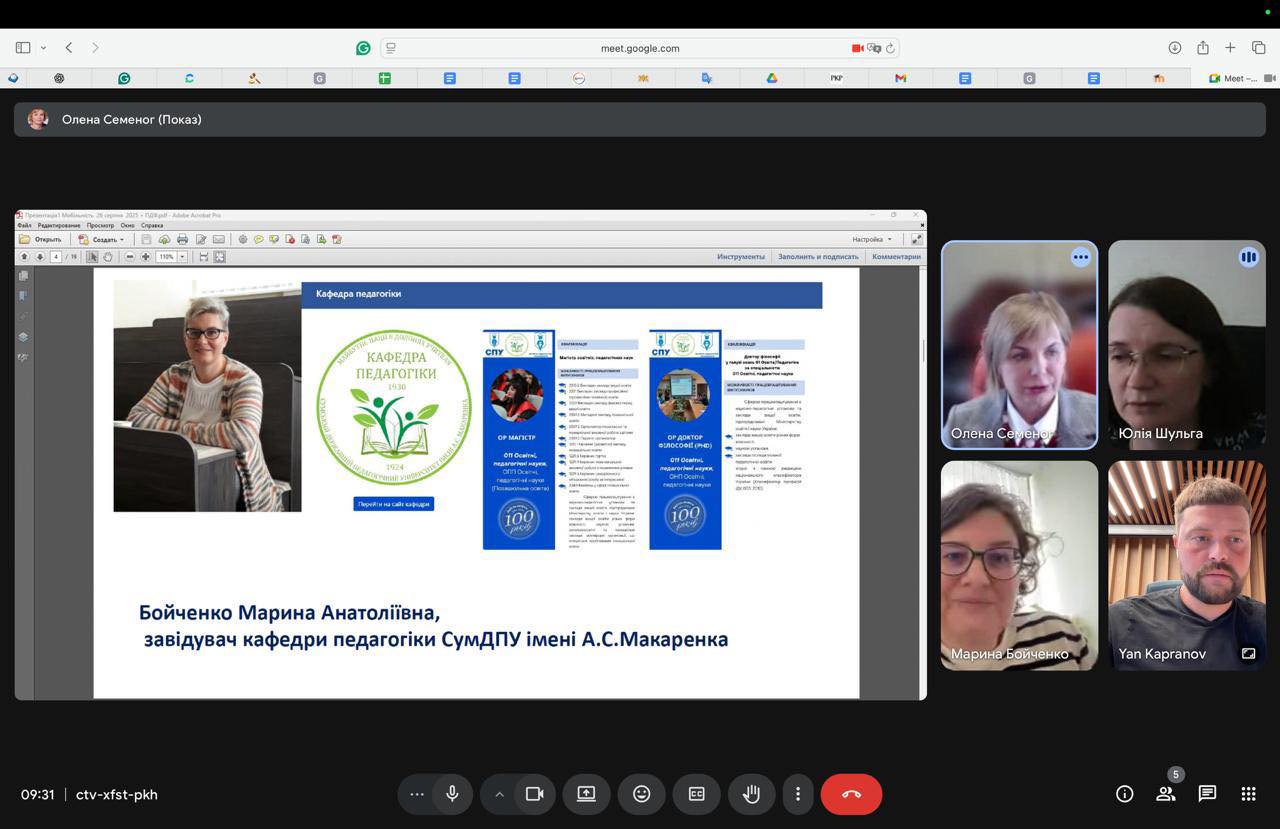This screenshot has height=829, width=1280.
Task: Expand audio settings chevron beside camera
Action: pos(499,794)
